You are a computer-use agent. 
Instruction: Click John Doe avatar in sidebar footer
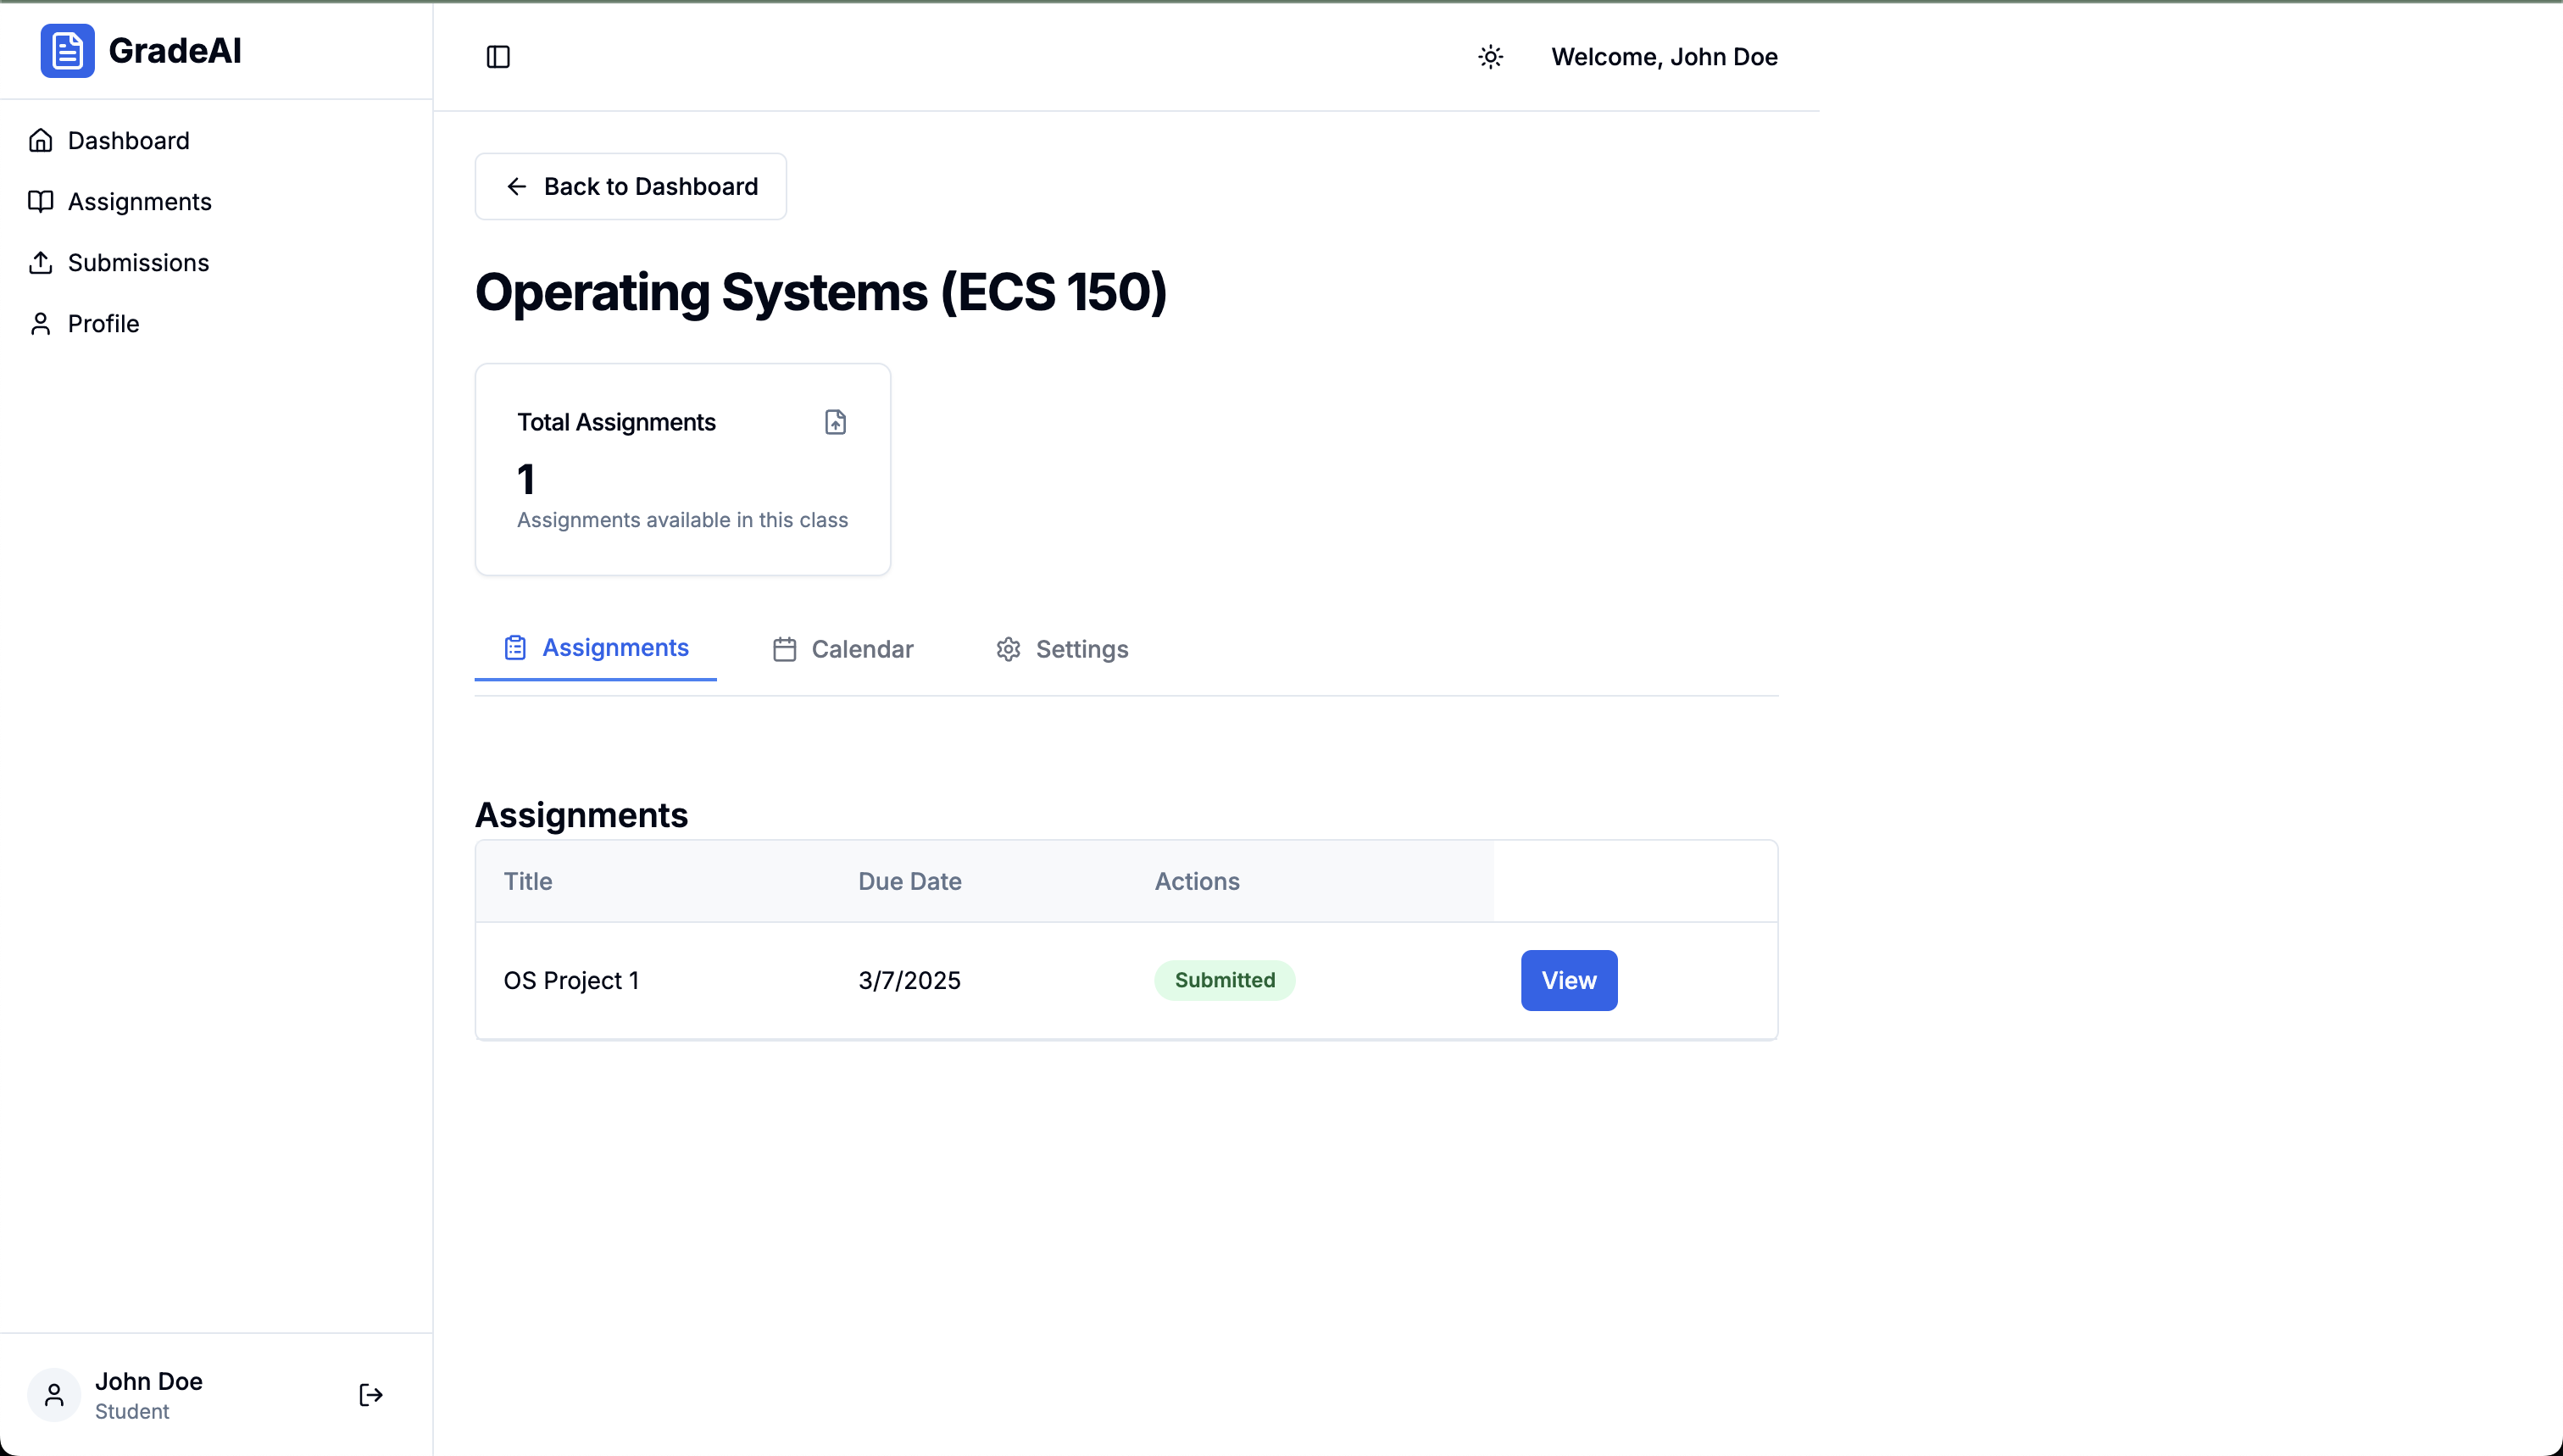tap(54, 1395)
